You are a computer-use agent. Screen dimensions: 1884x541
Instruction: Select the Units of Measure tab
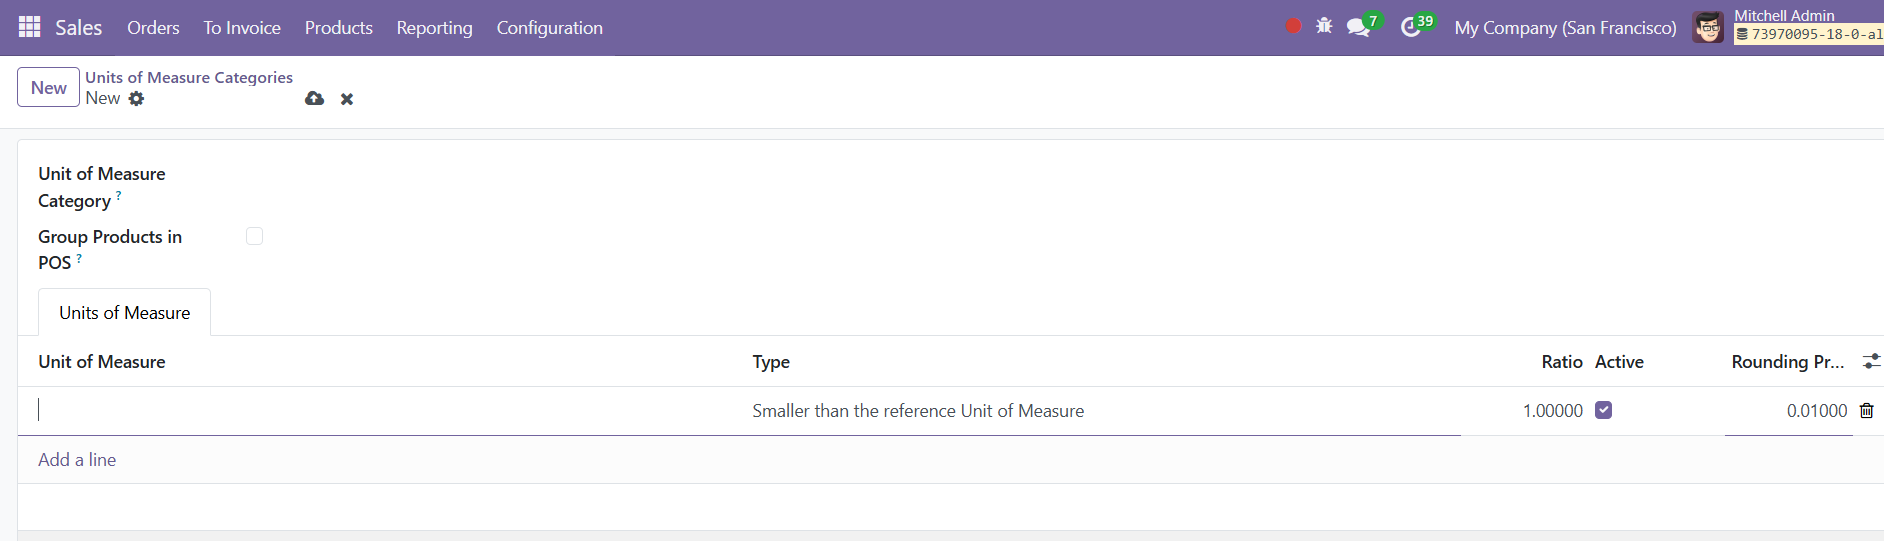click(x=124, y=313)
